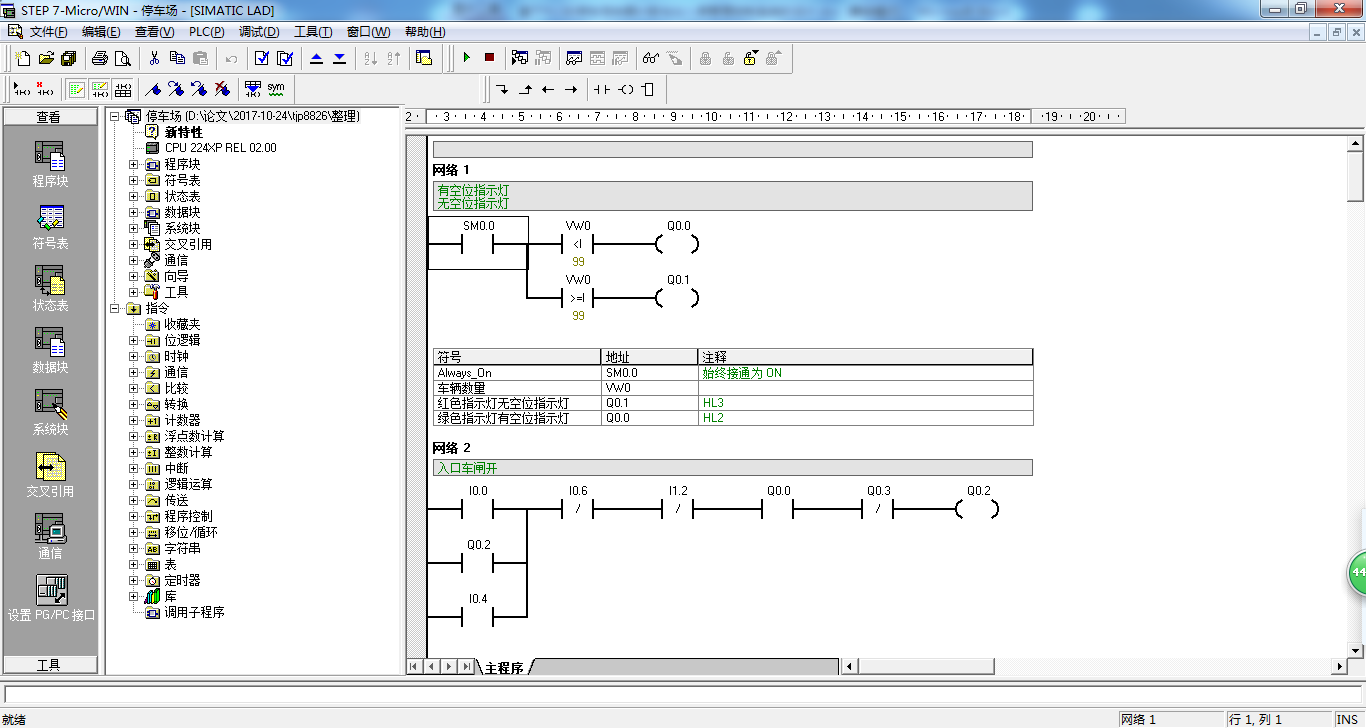Click the Delete Network icon
The height and width of the screenshot is (728, 1366).
click(44, 89)
